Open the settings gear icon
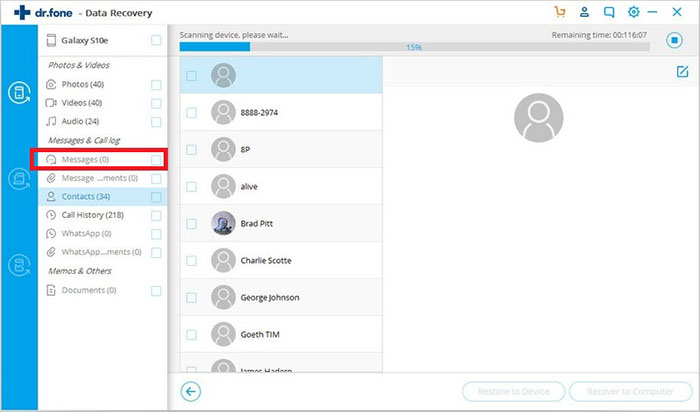700x412 pixels. (633, 12)
